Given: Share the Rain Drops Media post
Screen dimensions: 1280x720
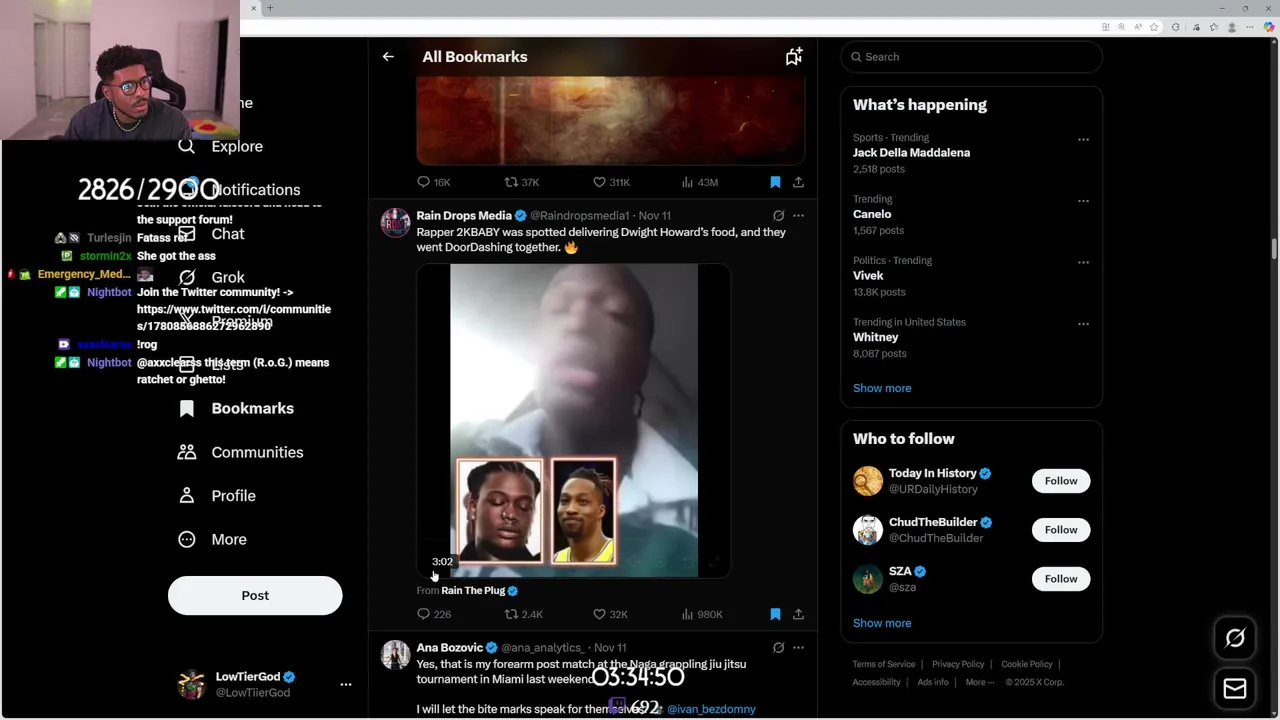Looking at the screenshot, I should [798, 614].
